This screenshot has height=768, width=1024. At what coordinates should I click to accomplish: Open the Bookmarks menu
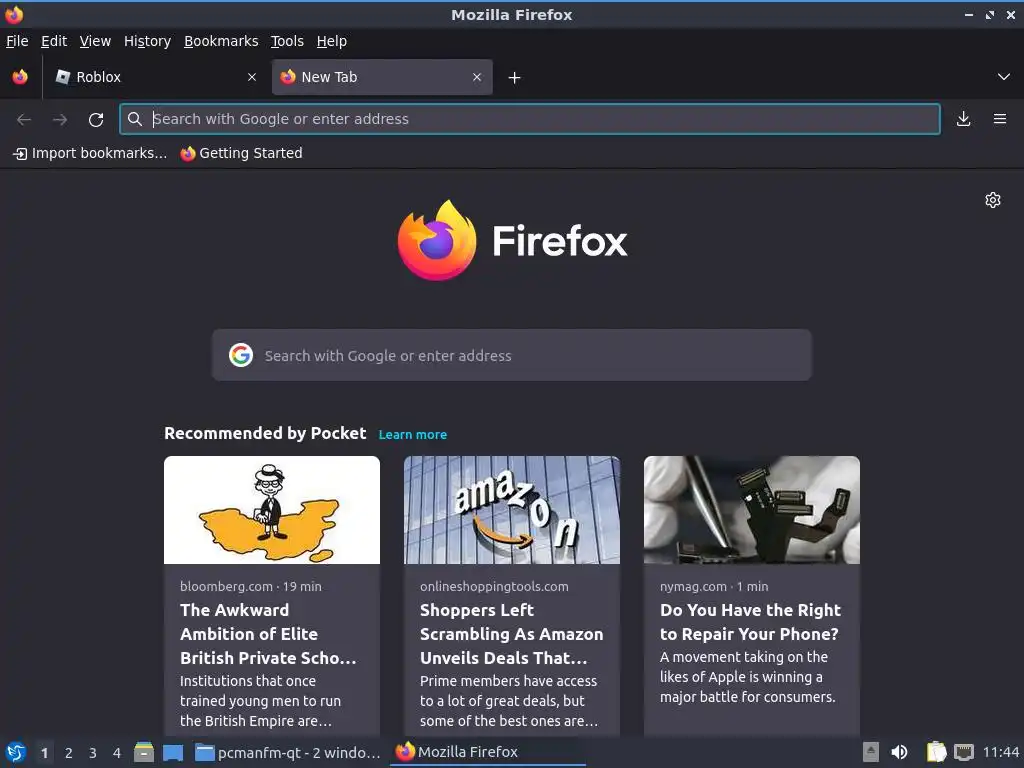(221, 41)
